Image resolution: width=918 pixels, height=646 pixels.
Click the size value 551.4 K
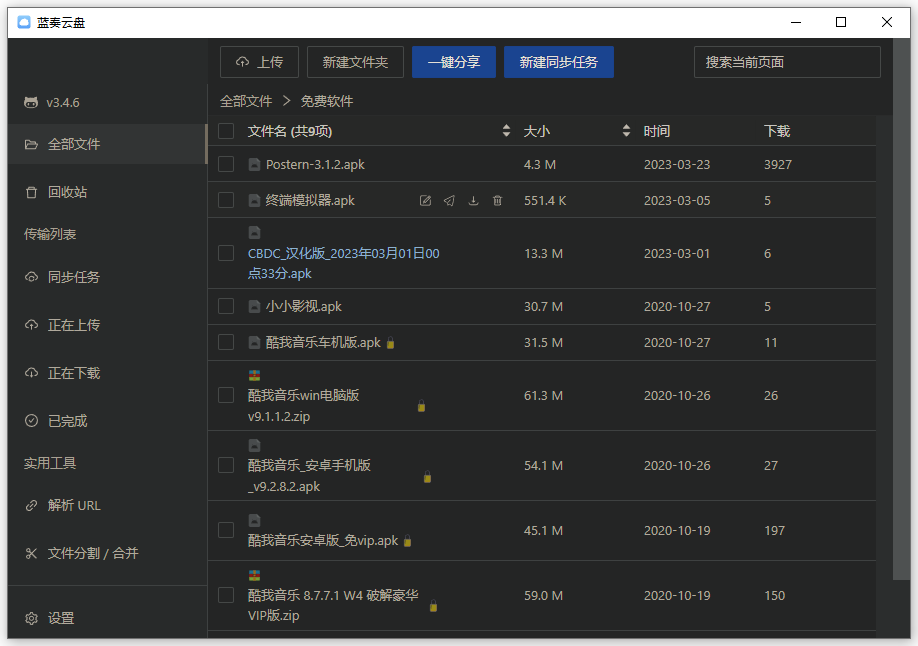pos(545,201)
